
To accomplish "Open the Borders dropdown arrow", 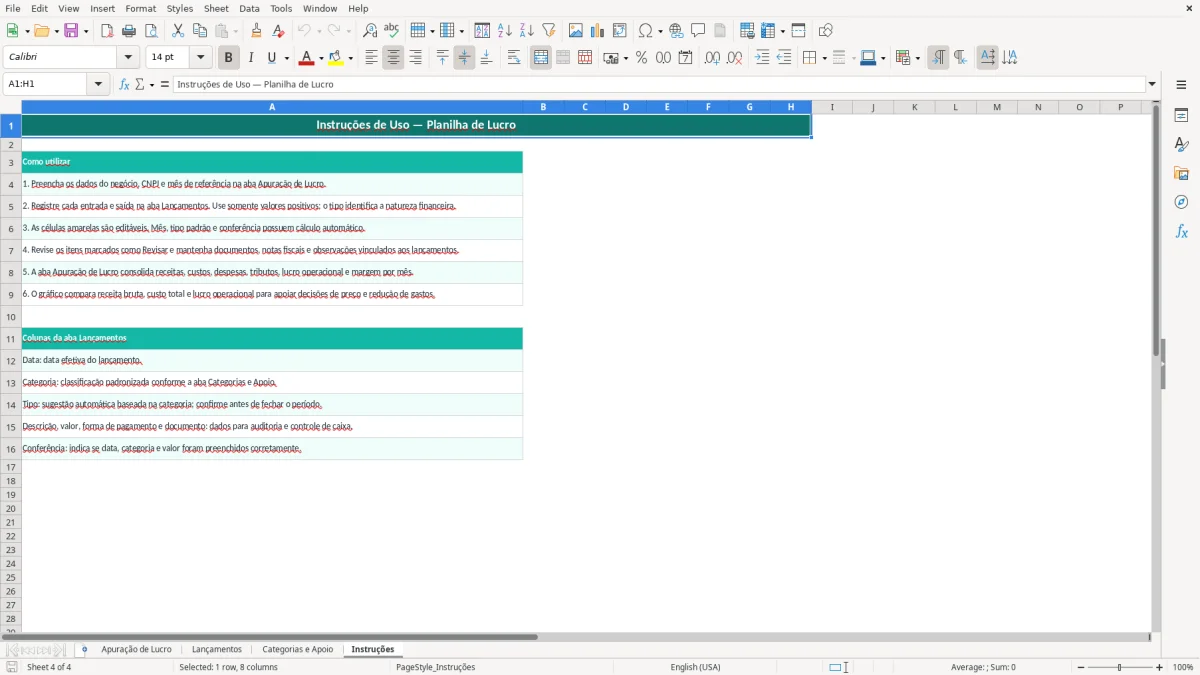I will pos(824,58).
